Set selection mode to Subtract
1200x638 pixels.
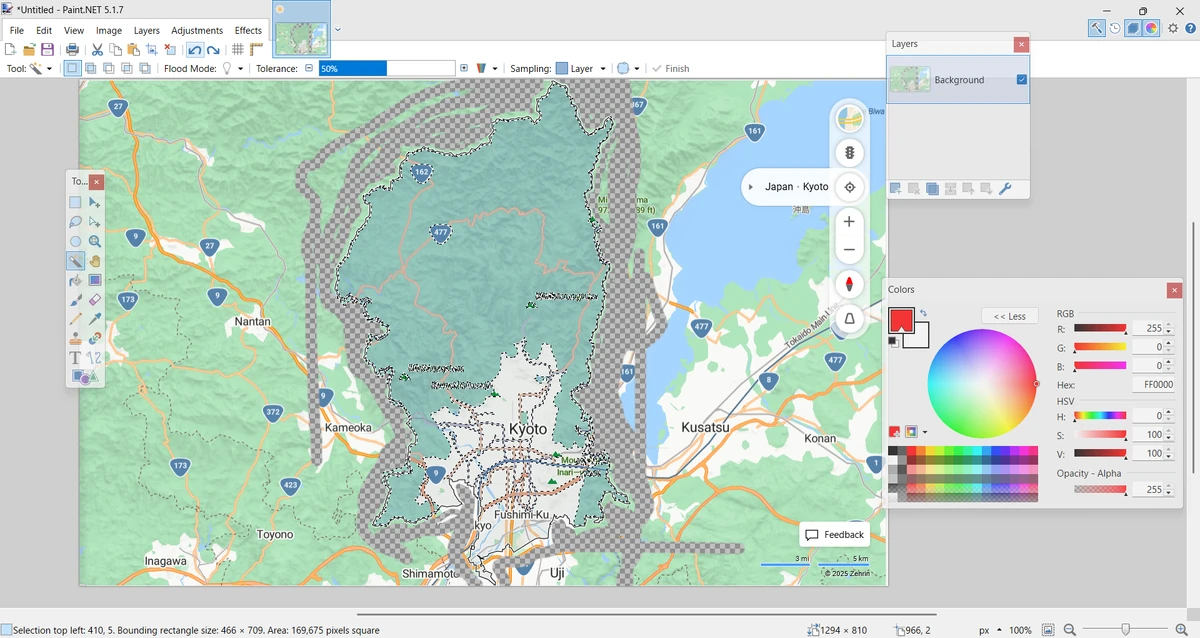[x=108, y=69]
